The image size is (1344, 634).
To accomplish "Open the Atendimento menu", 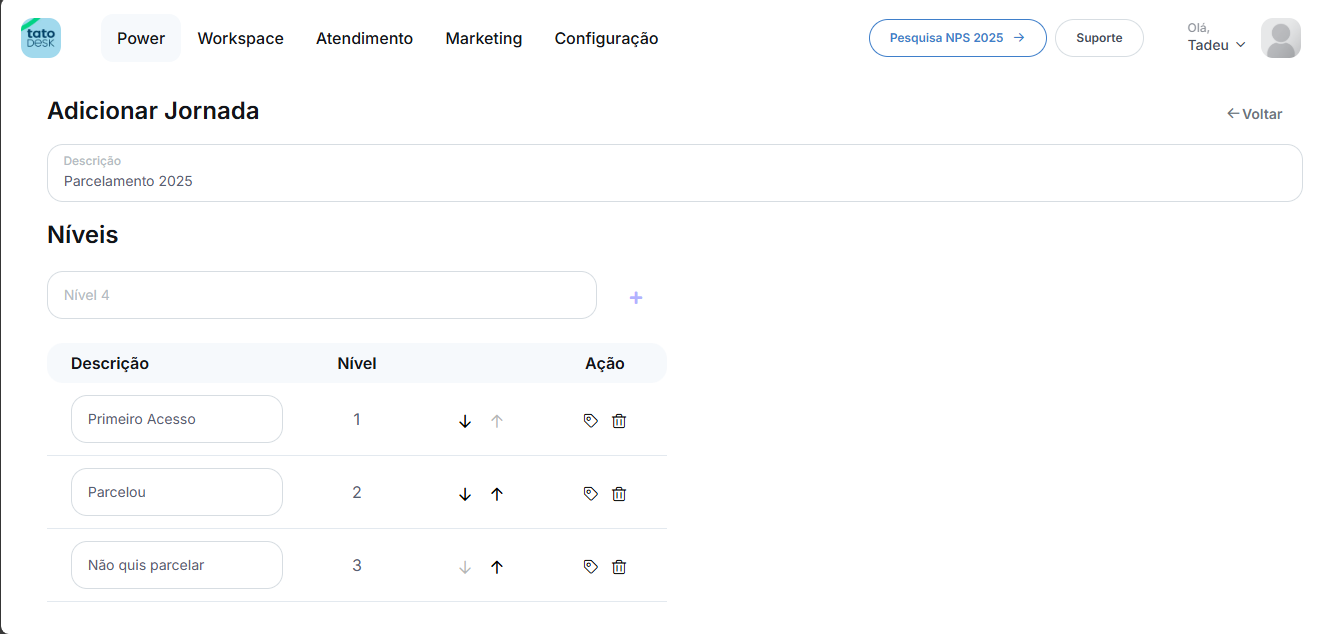I will [364, 39].
